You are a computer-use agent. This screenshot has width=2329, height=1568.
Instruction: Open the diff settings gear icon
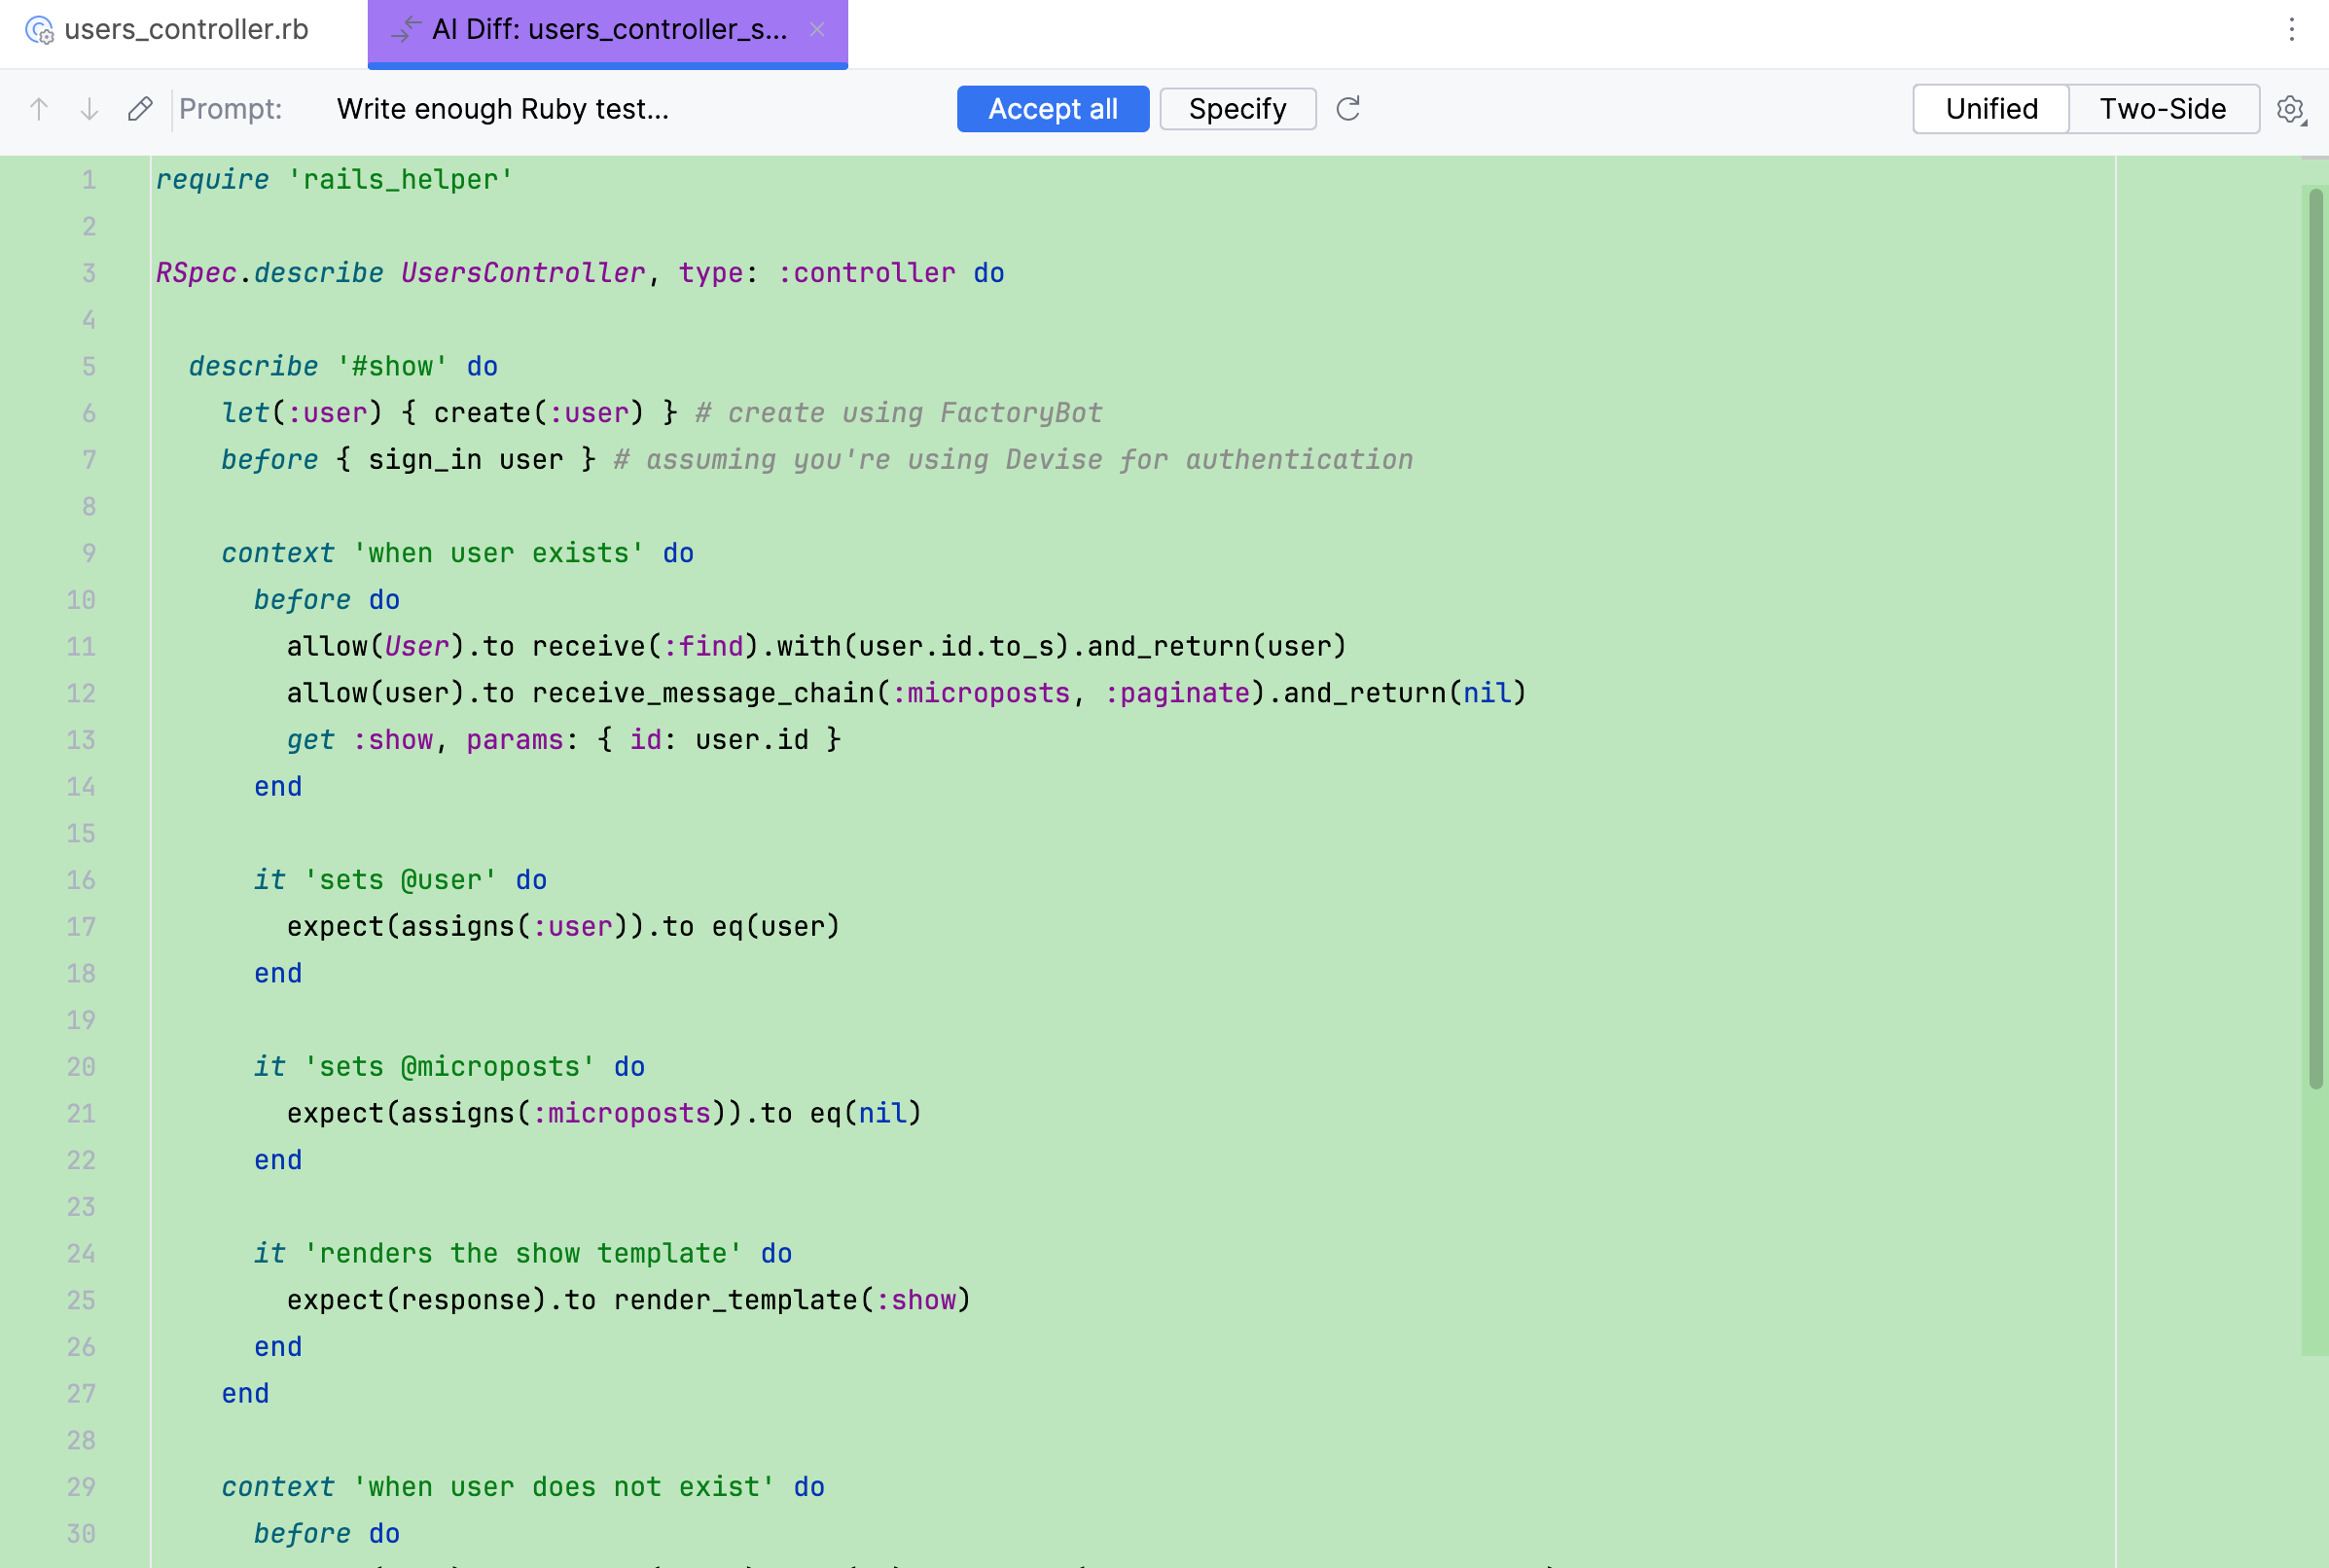(x=2289, y=110)
